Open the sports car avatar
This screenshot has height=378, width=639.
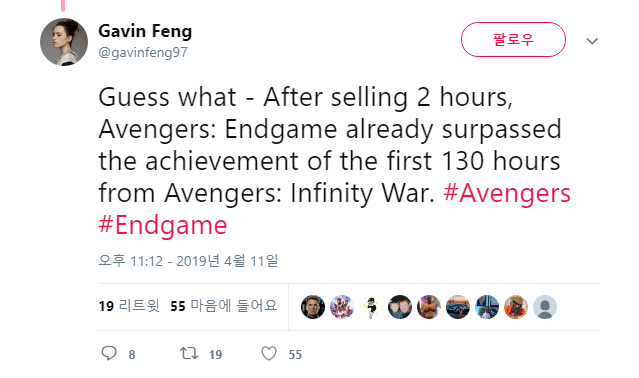[458, 307]
